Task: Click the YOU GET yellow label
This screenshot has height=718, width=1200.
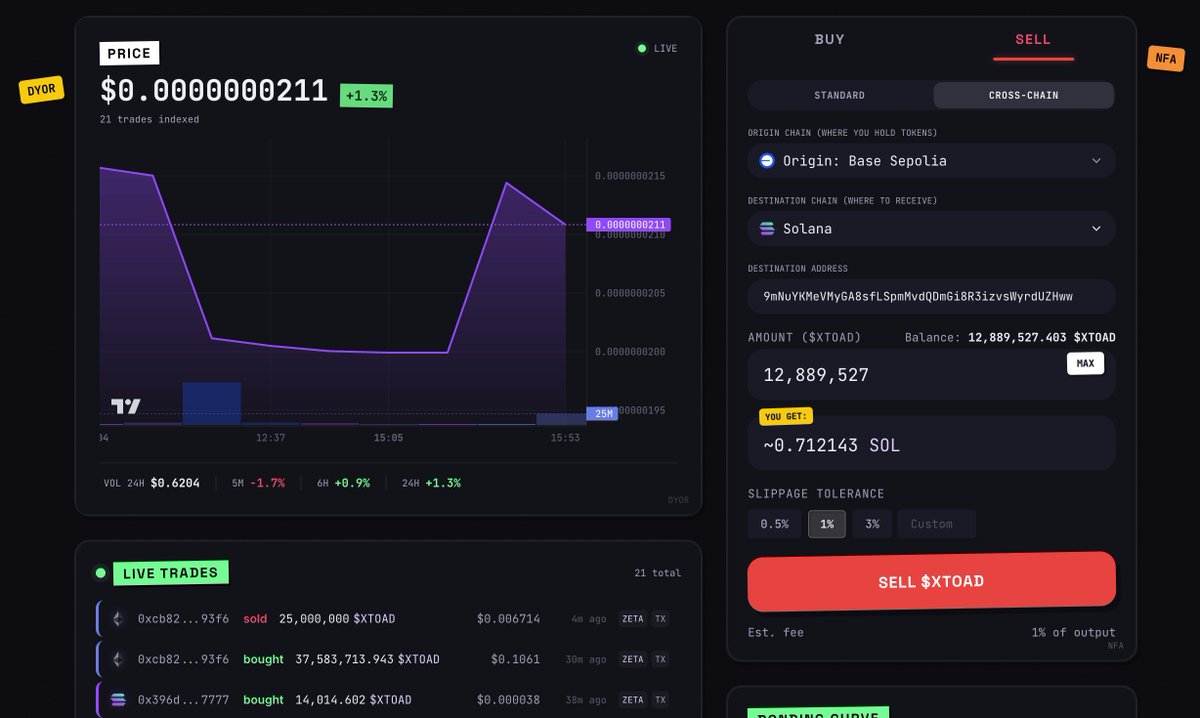Action: (786, 416)
